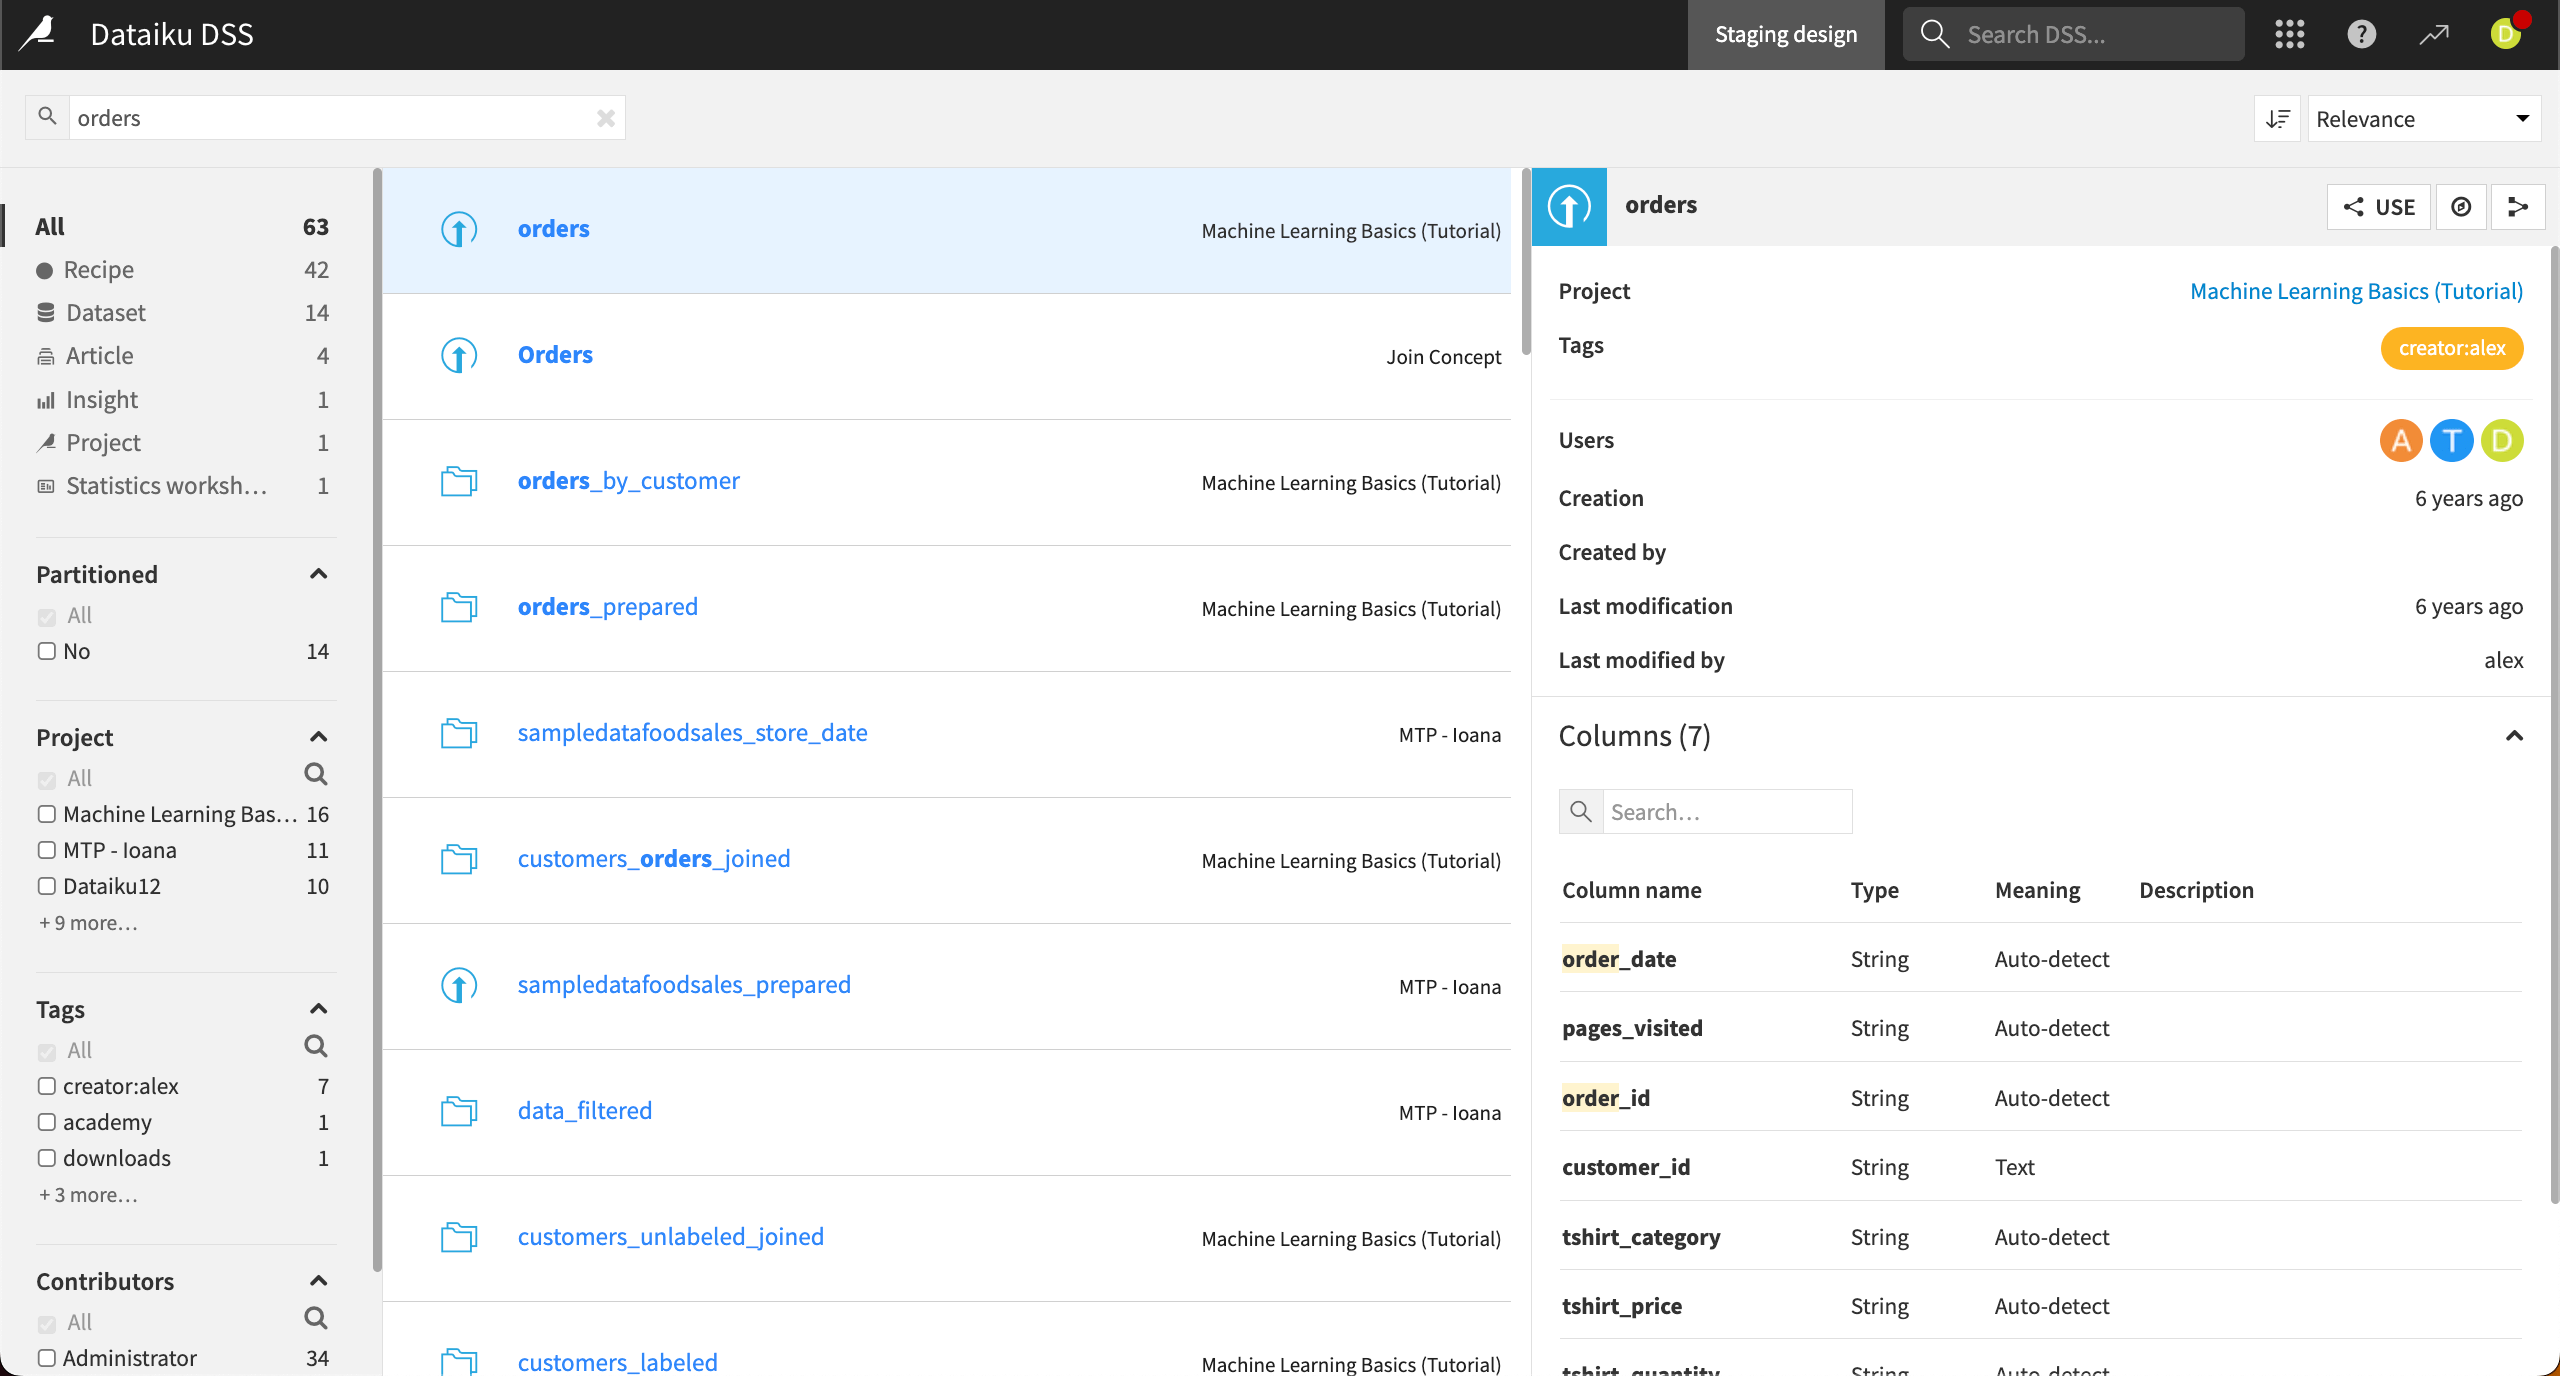Open the orders_by_customer result link
Viewport: 2560px width, 1376px height.
point(628,481)
